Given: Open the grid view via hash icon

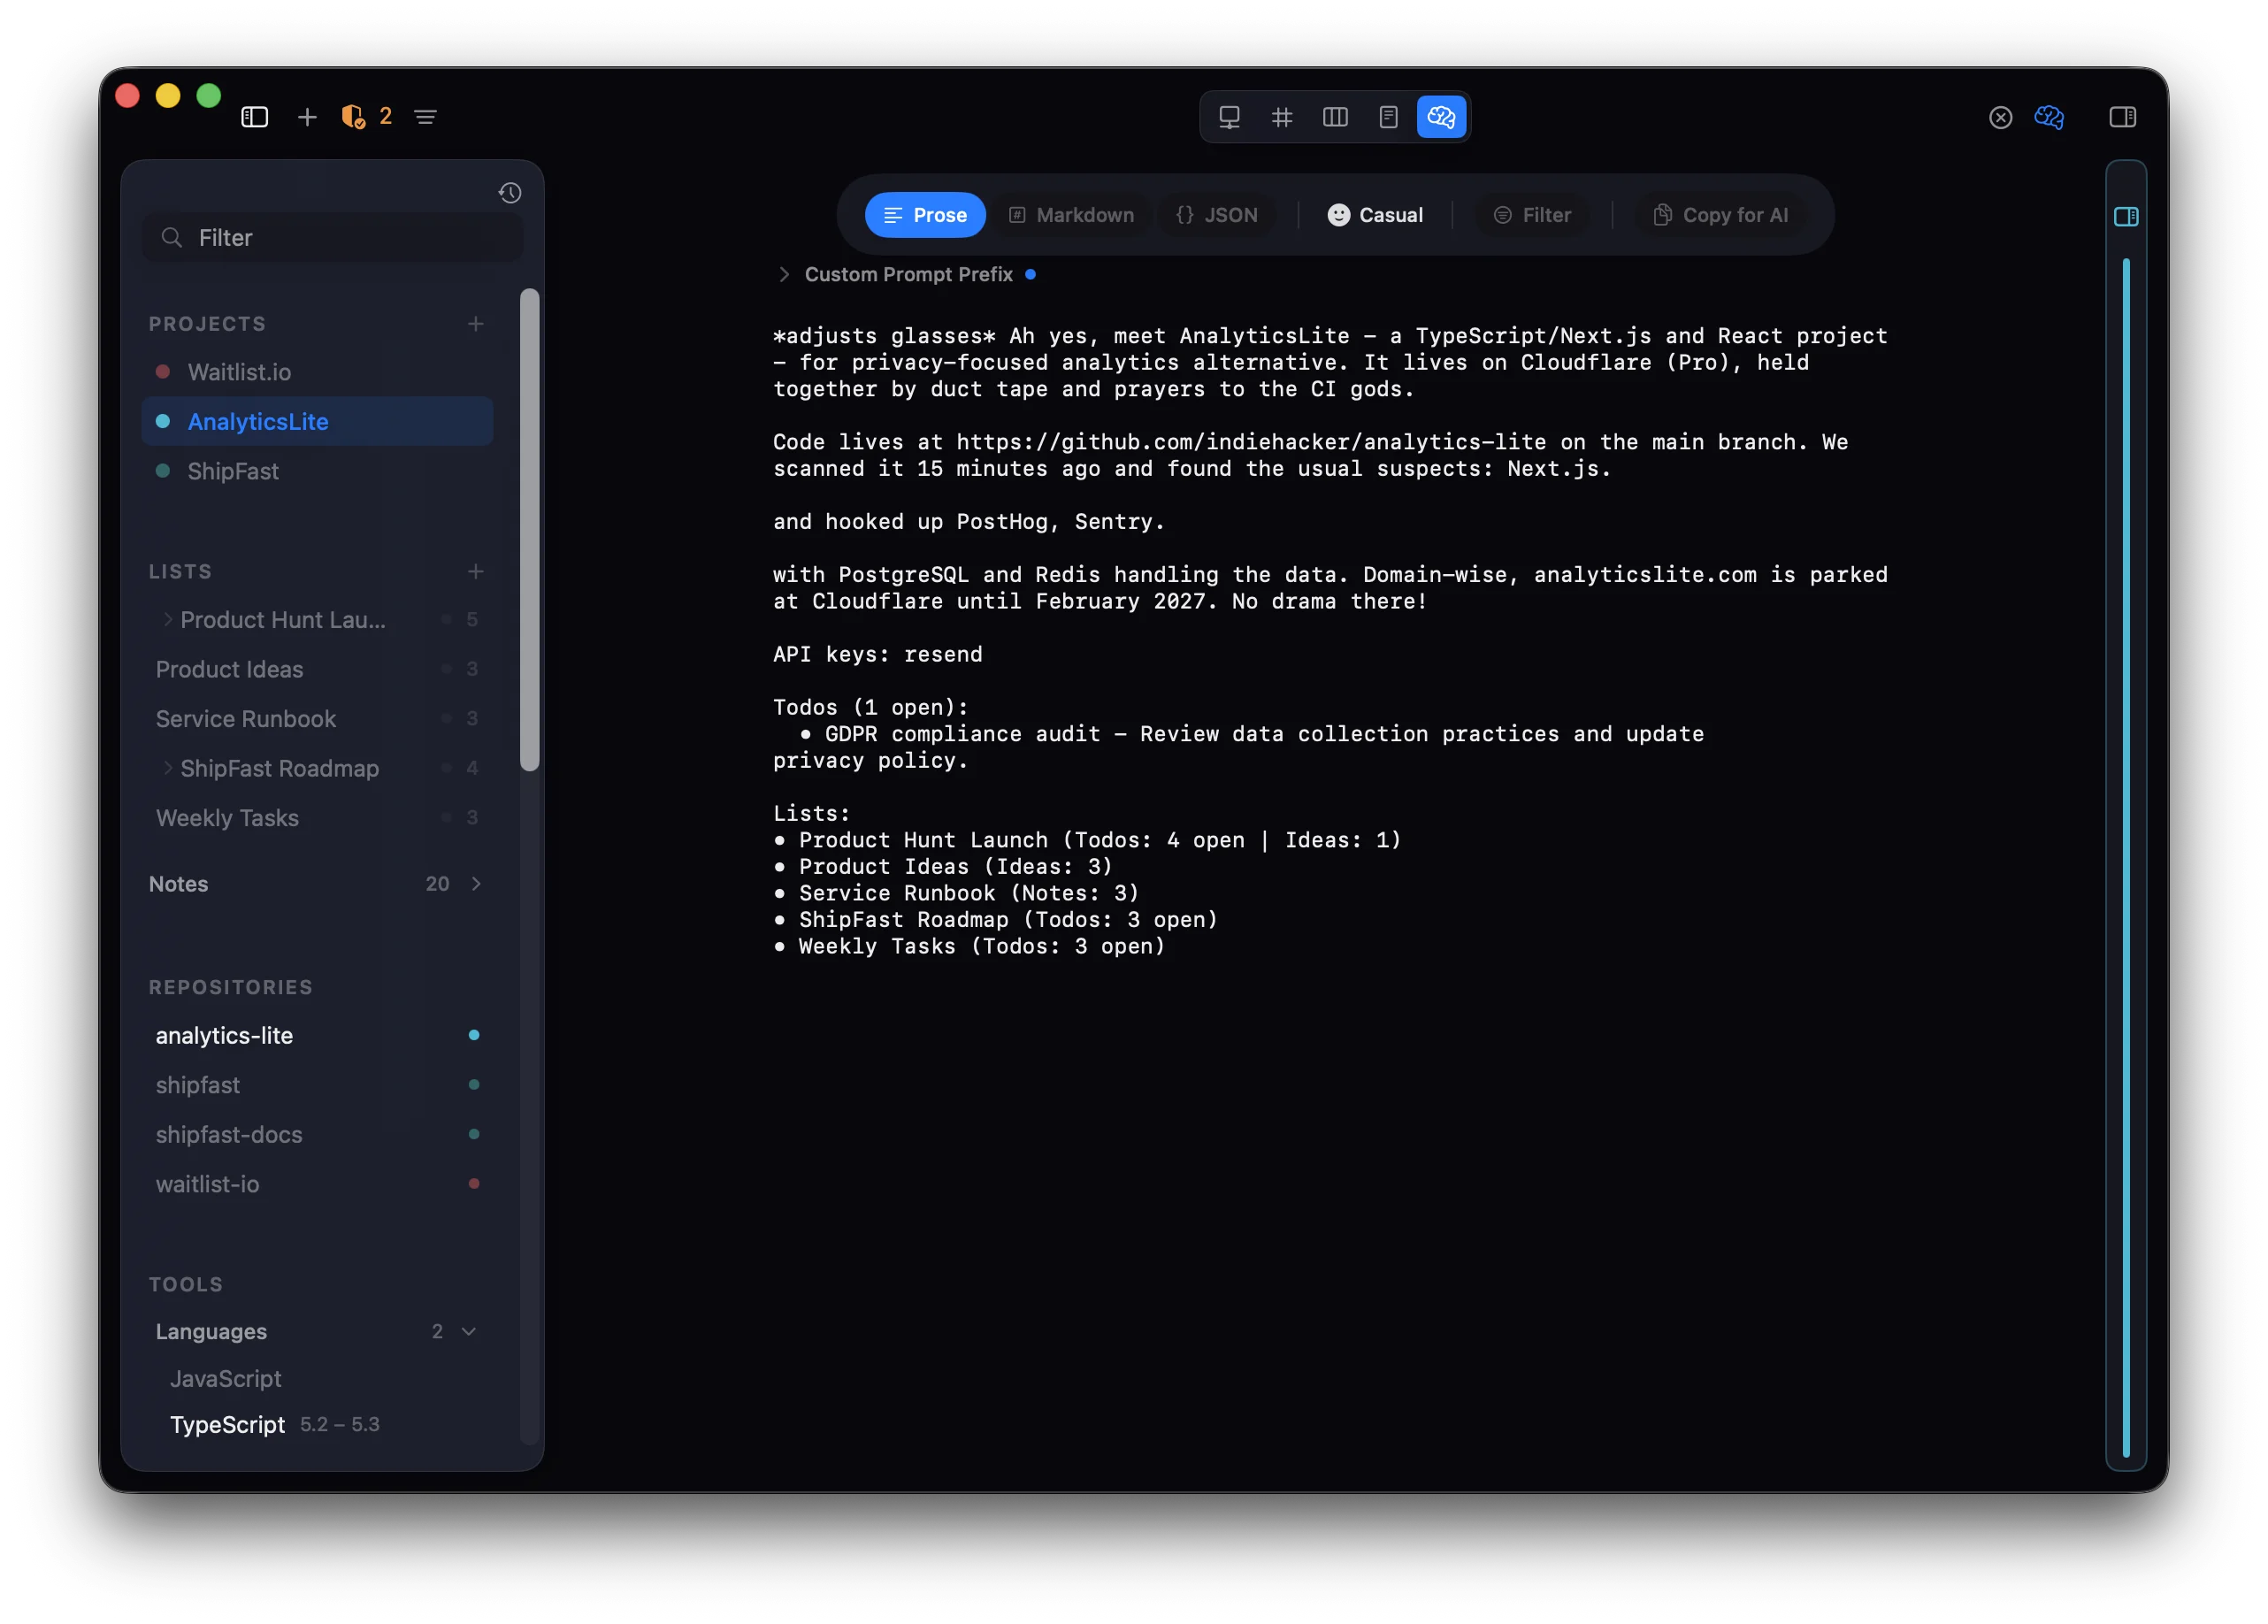Looking at the screenshot, I should coord(1282,117).
